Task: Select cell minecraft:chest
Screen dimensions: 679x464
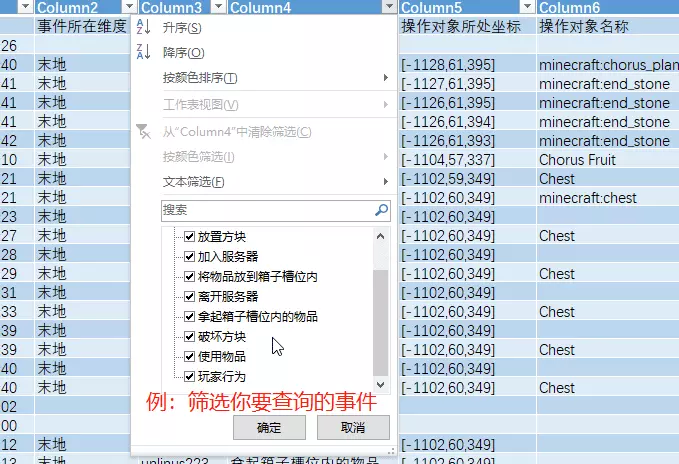Action: (608, 198)
